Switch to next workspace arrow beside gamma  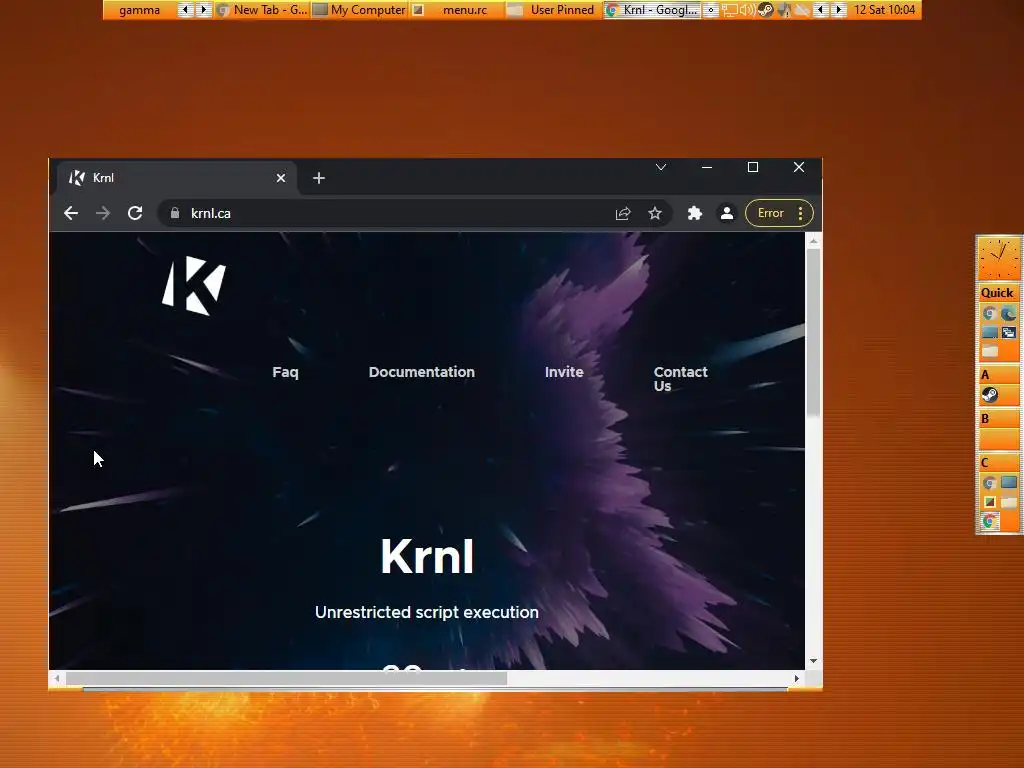(203, 10)
